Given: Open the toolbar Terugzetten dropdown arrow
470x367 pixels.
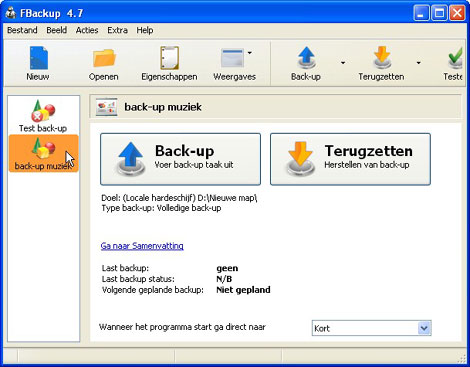Looking at the screenshot, I should pos(419,63).
